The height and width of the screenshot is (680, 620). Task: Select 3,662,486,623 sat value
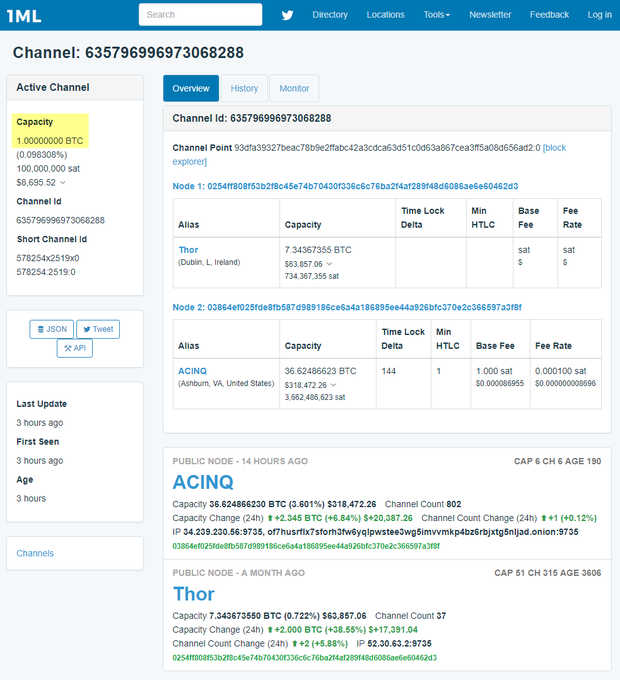(315, 397)
